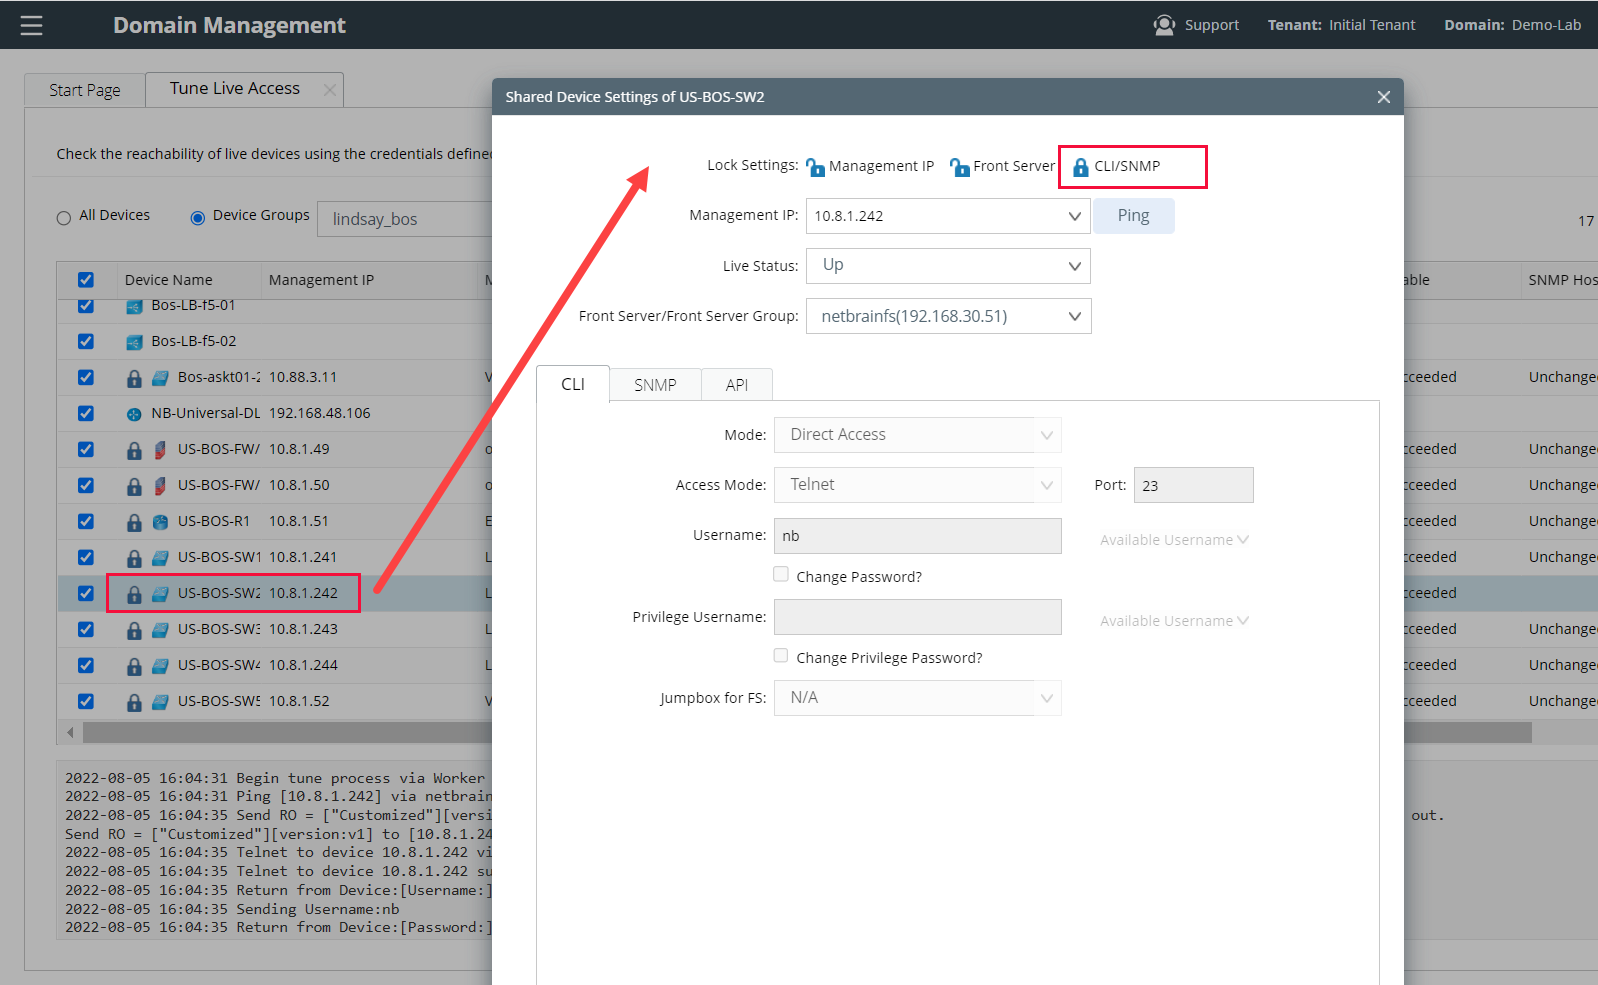Open the CLI settings tab
Viewport: 1598px width, 985px height.
pyautogui.click(x=573, y=384)
